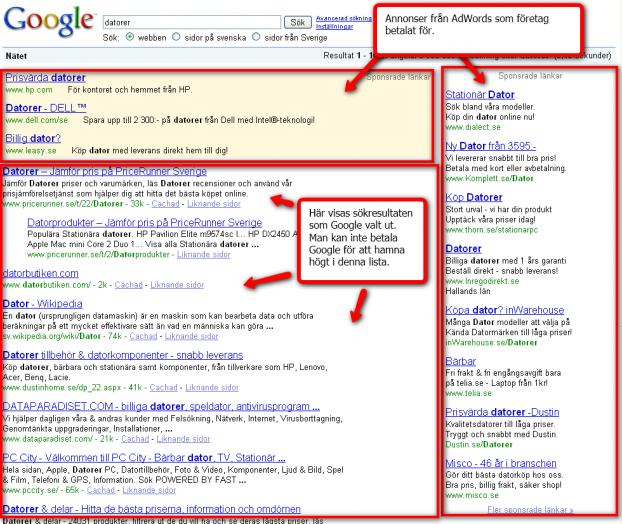Open the 'Datorer' Inregodirekt.se ad
This screenshot has height=524, width=622.
pyautogui.click(x=464, y=249)
